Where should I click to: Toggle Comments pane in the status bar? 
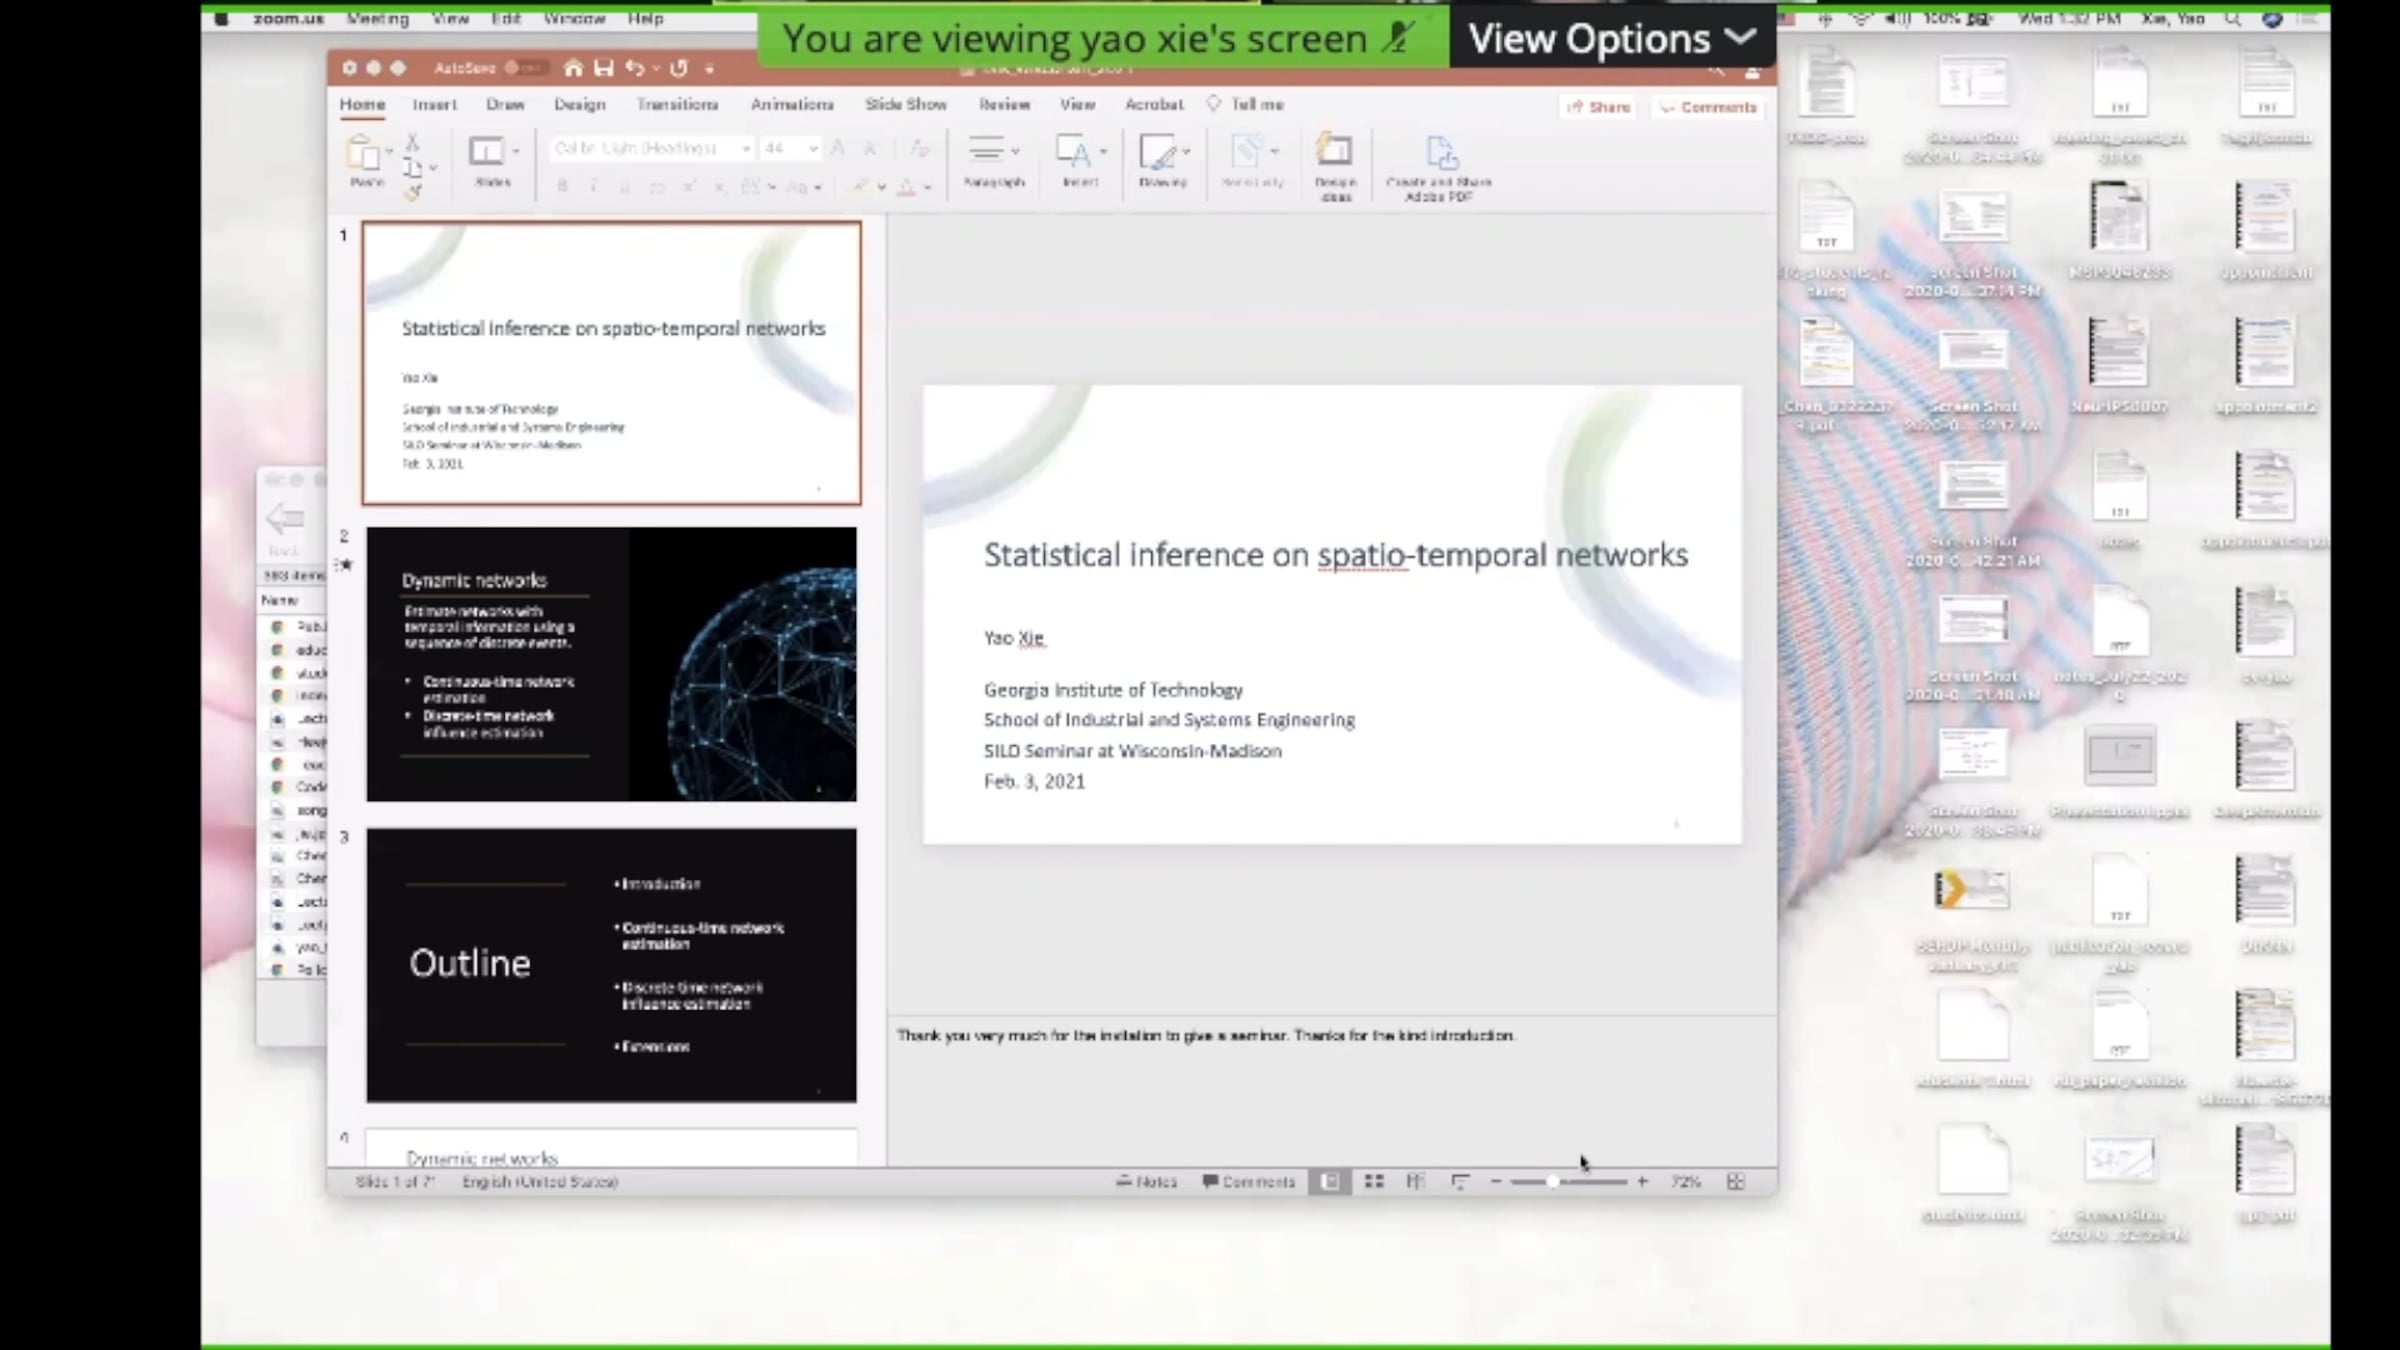click(1248, 1181)
